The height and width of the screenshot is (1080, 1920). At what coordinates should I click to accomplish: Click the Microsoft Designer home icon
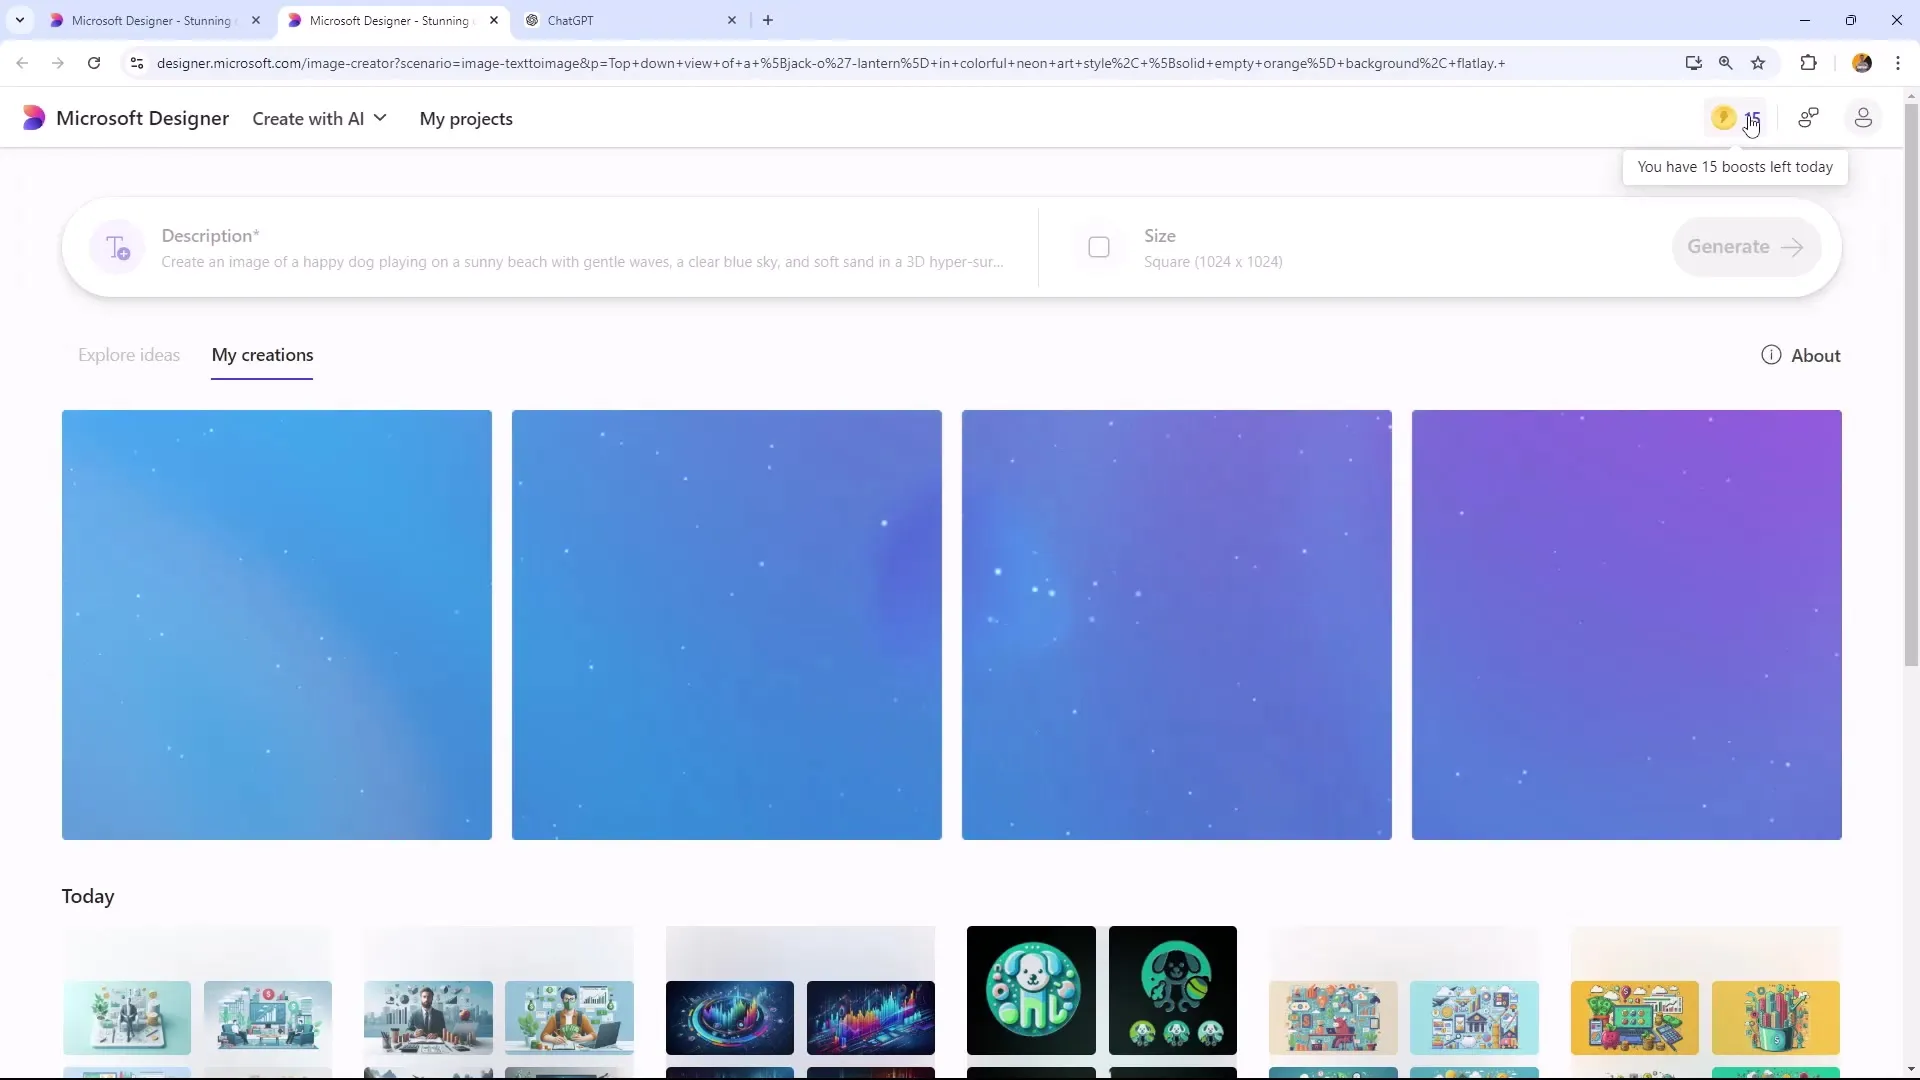click(32, 117)
